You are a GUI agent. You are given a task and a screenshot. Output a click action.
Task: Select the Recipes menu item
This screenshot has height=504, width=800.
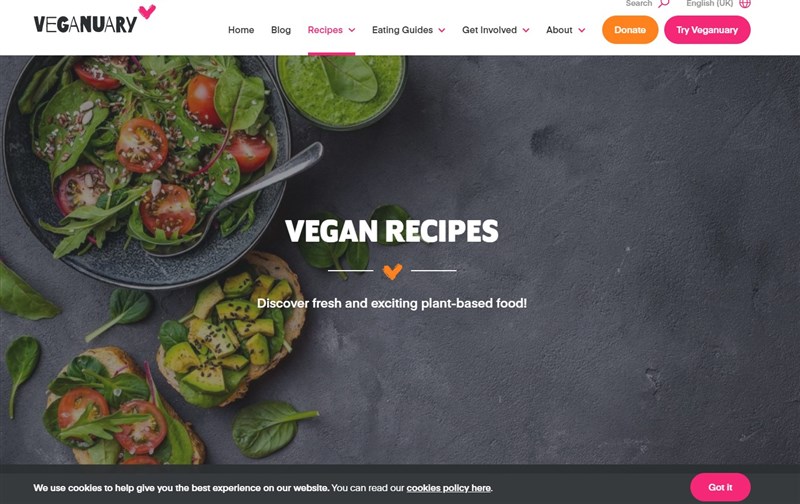tap(325, 30)
